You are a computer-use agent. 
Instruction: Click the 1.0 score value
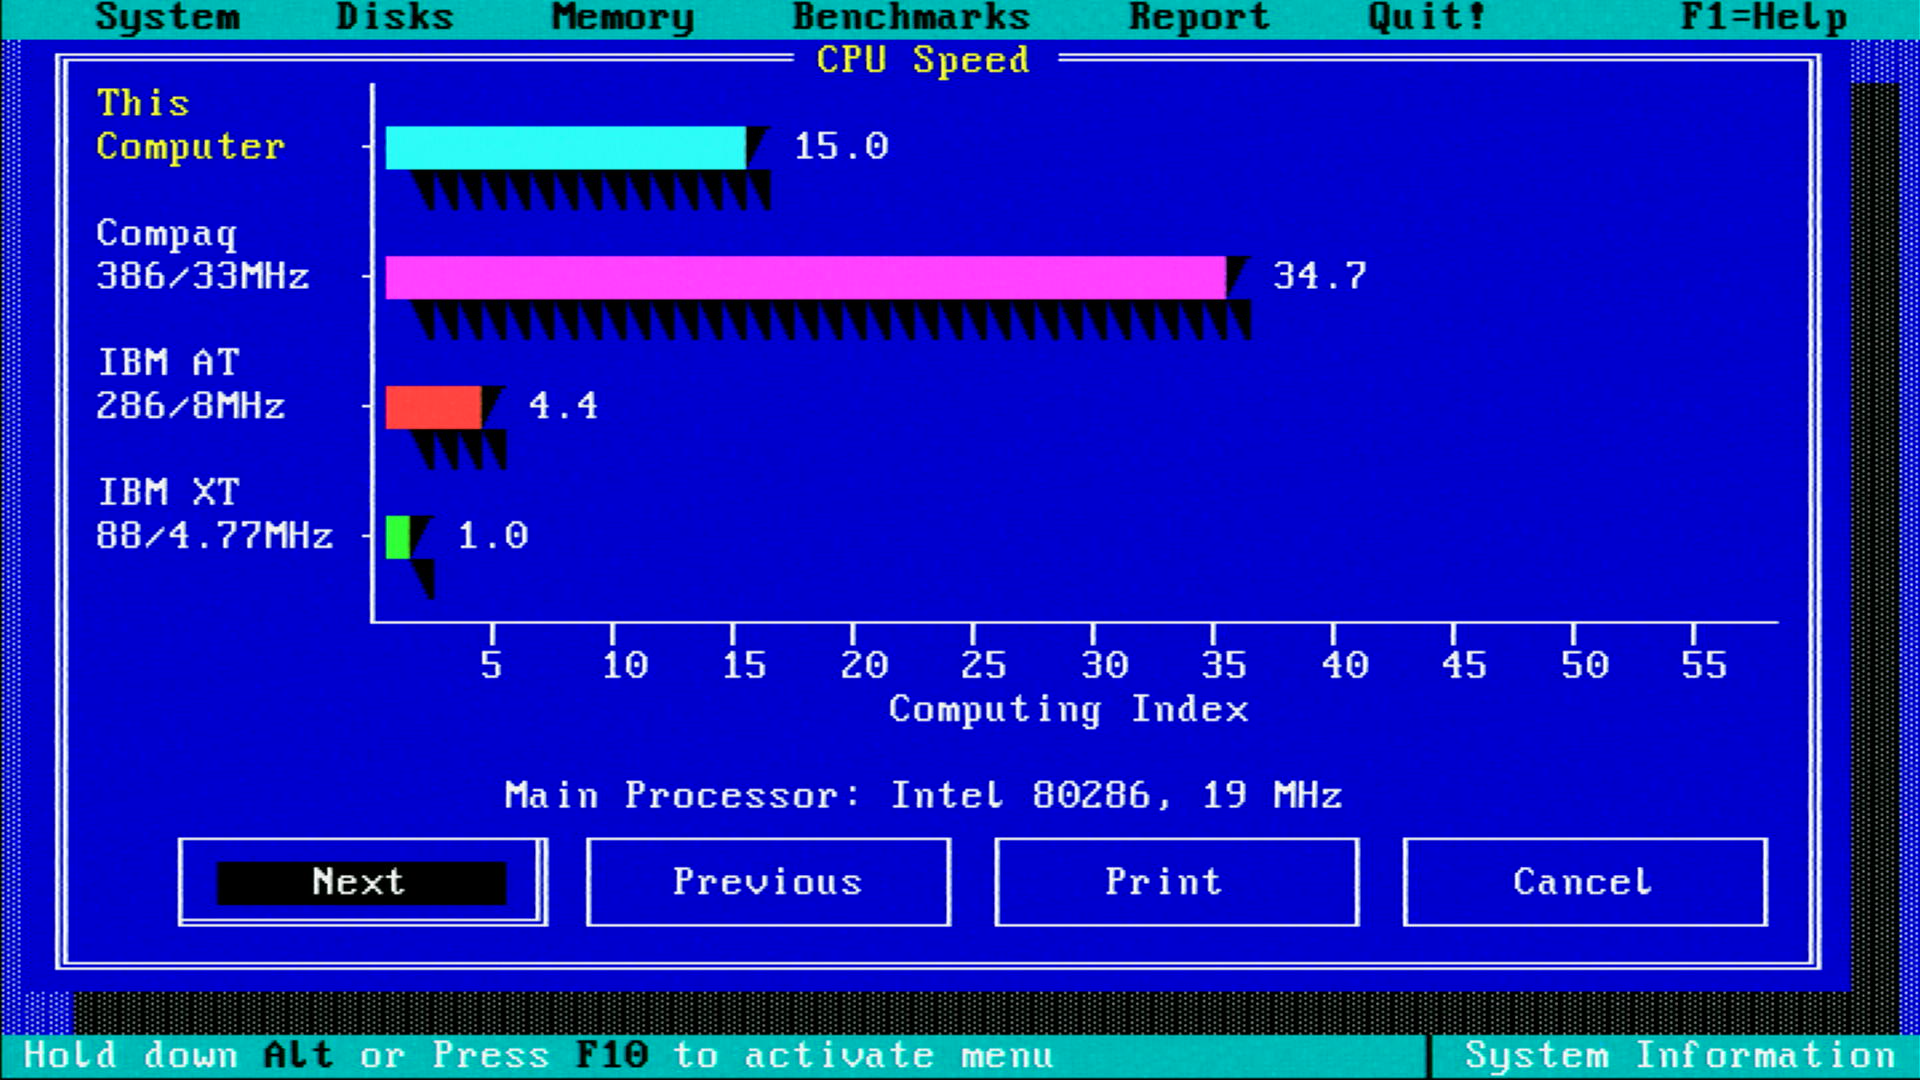(493, 536)
